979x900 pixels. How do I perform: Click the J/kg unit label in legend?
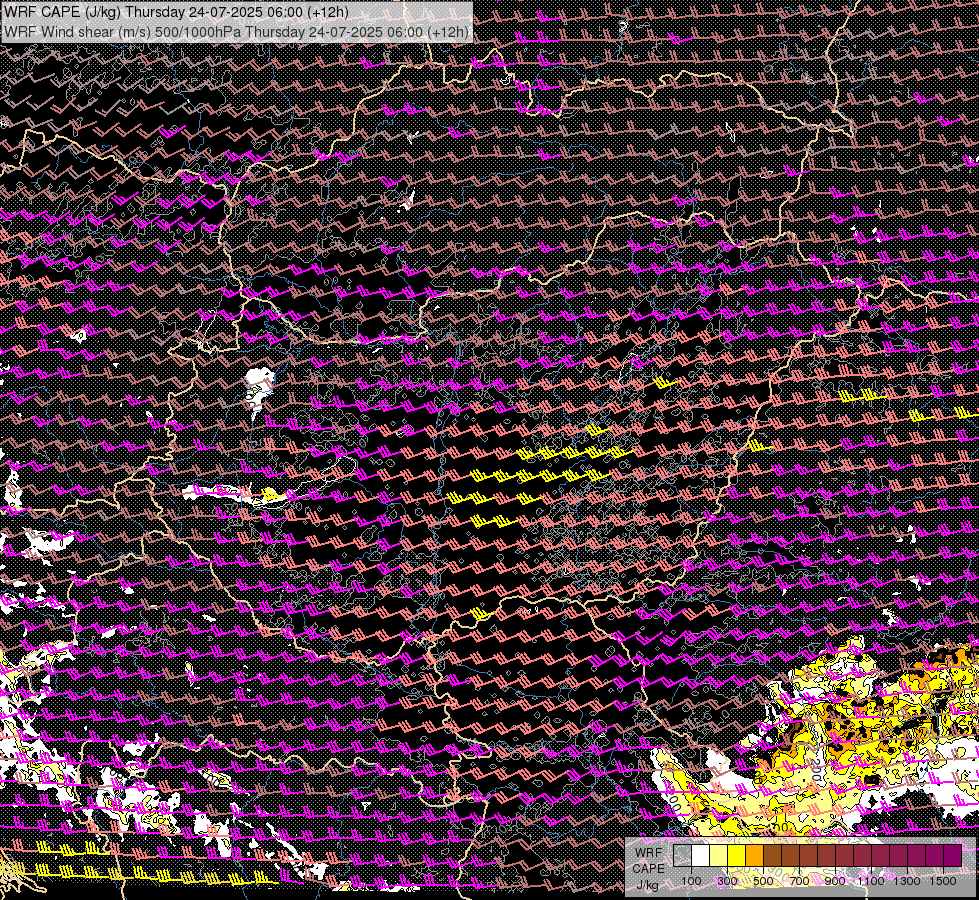tap(648, 885)
